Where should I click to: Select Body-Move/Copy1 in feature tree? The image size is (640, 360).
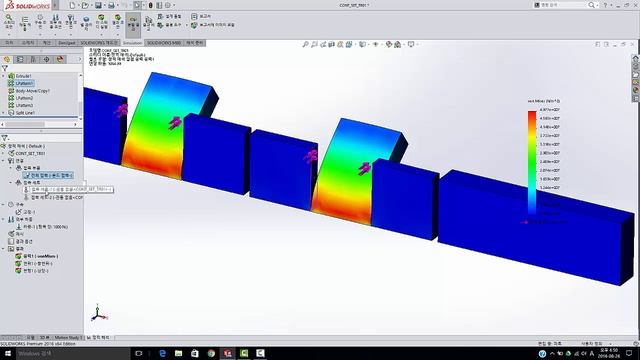(x=33, y=91)
